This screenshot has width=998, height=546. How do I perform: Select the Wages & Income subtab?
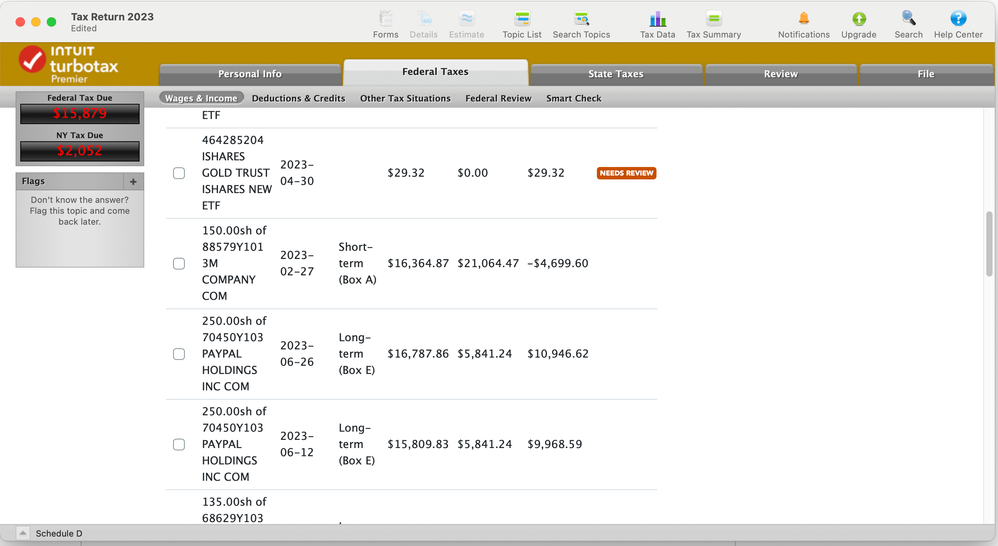(x=201, y=98)
